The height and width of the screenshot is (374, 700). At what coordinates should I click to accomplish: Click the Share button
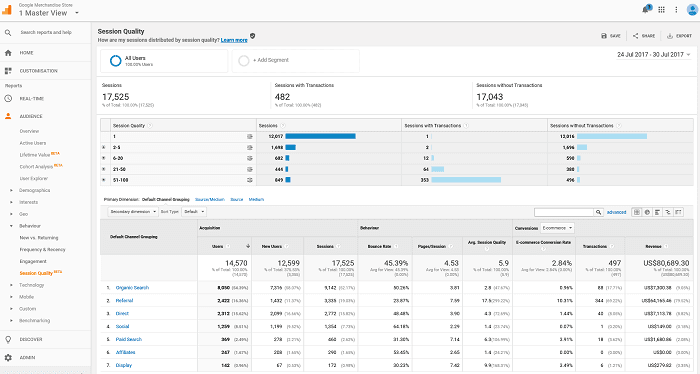[x=644, y=36]
